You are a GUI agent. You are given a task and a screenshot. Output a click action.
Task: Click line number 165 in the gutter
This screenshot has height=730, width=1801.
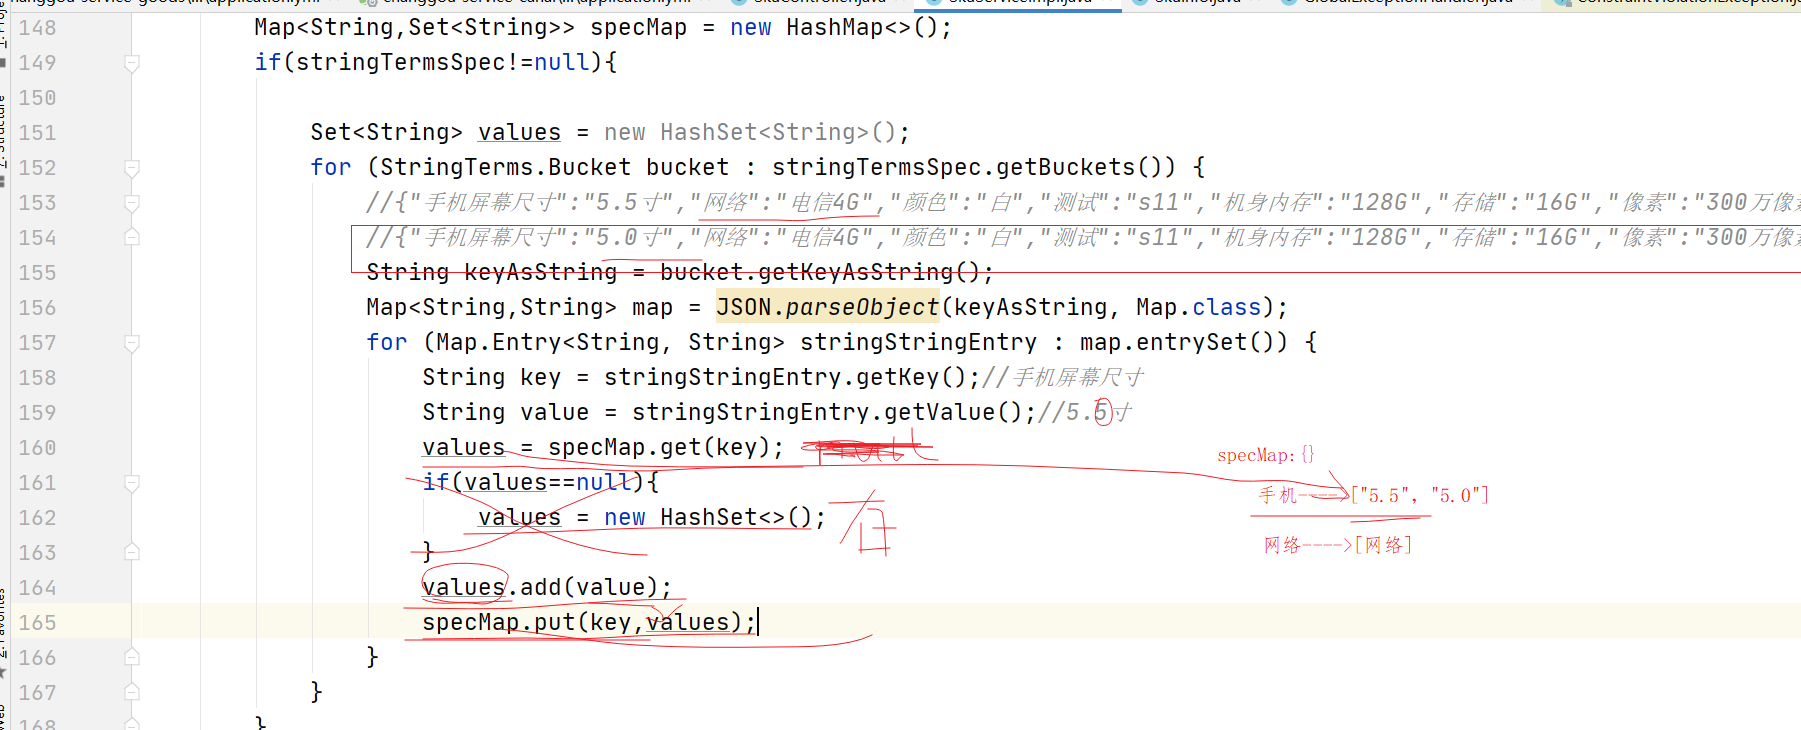point(38,623)
